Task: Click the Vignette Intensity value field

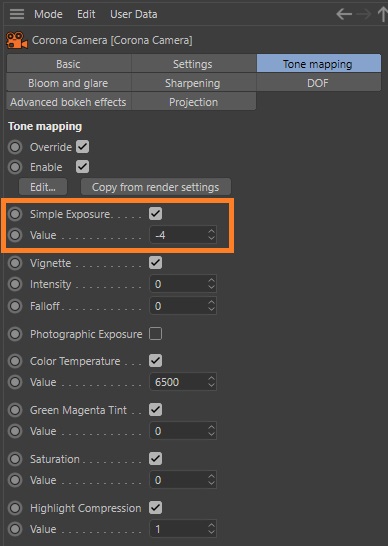Action: click(x=183, y=284)
